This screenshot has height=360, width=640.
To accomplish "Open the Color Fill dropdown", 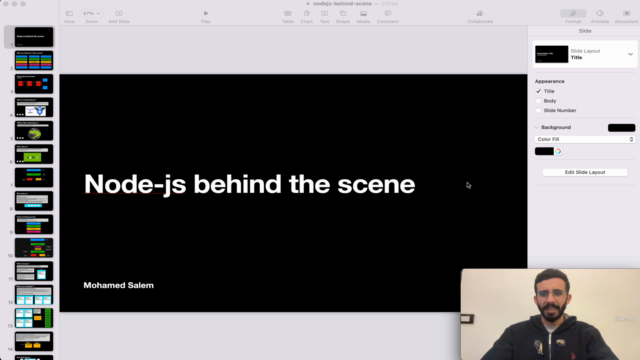I will click(x=585, y=139).
